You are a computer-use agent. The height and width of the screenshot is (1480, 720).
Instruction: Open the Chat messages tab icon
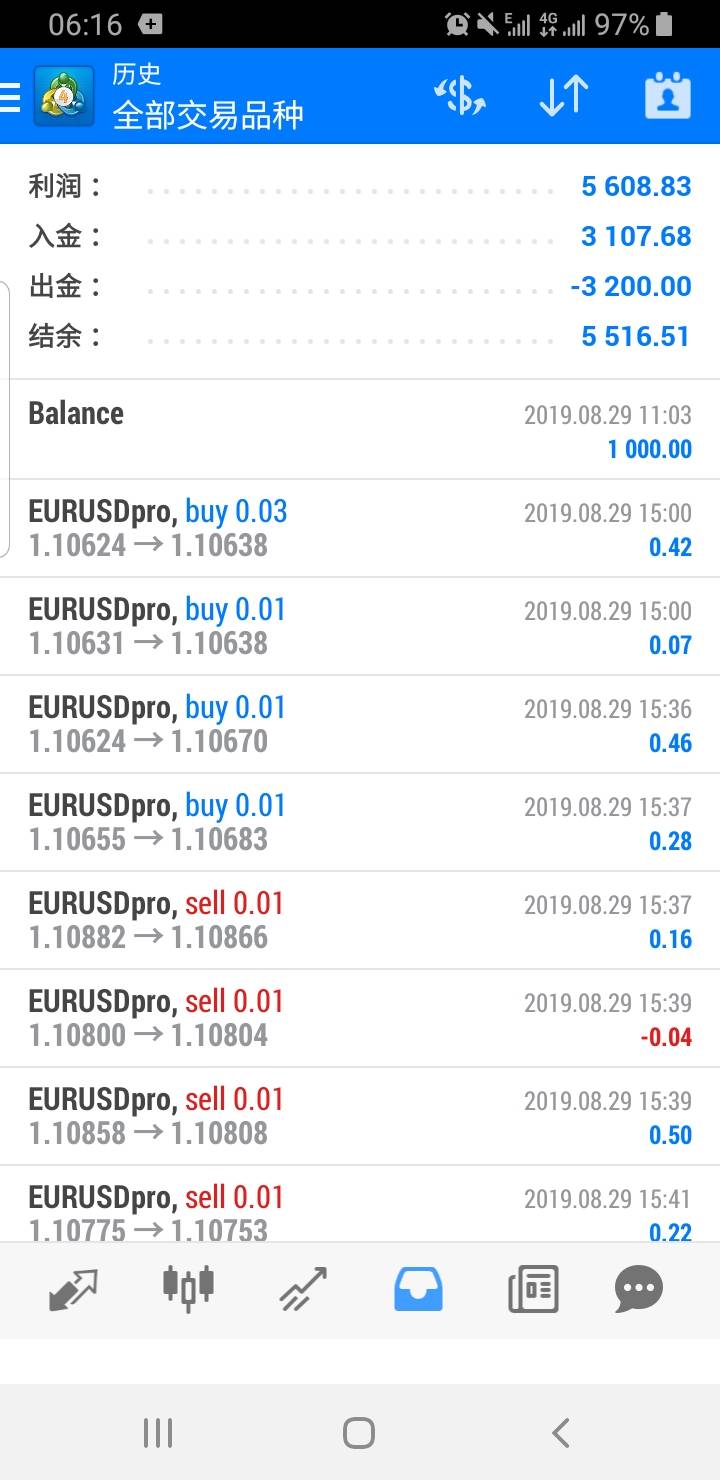tap(639, 1289)
